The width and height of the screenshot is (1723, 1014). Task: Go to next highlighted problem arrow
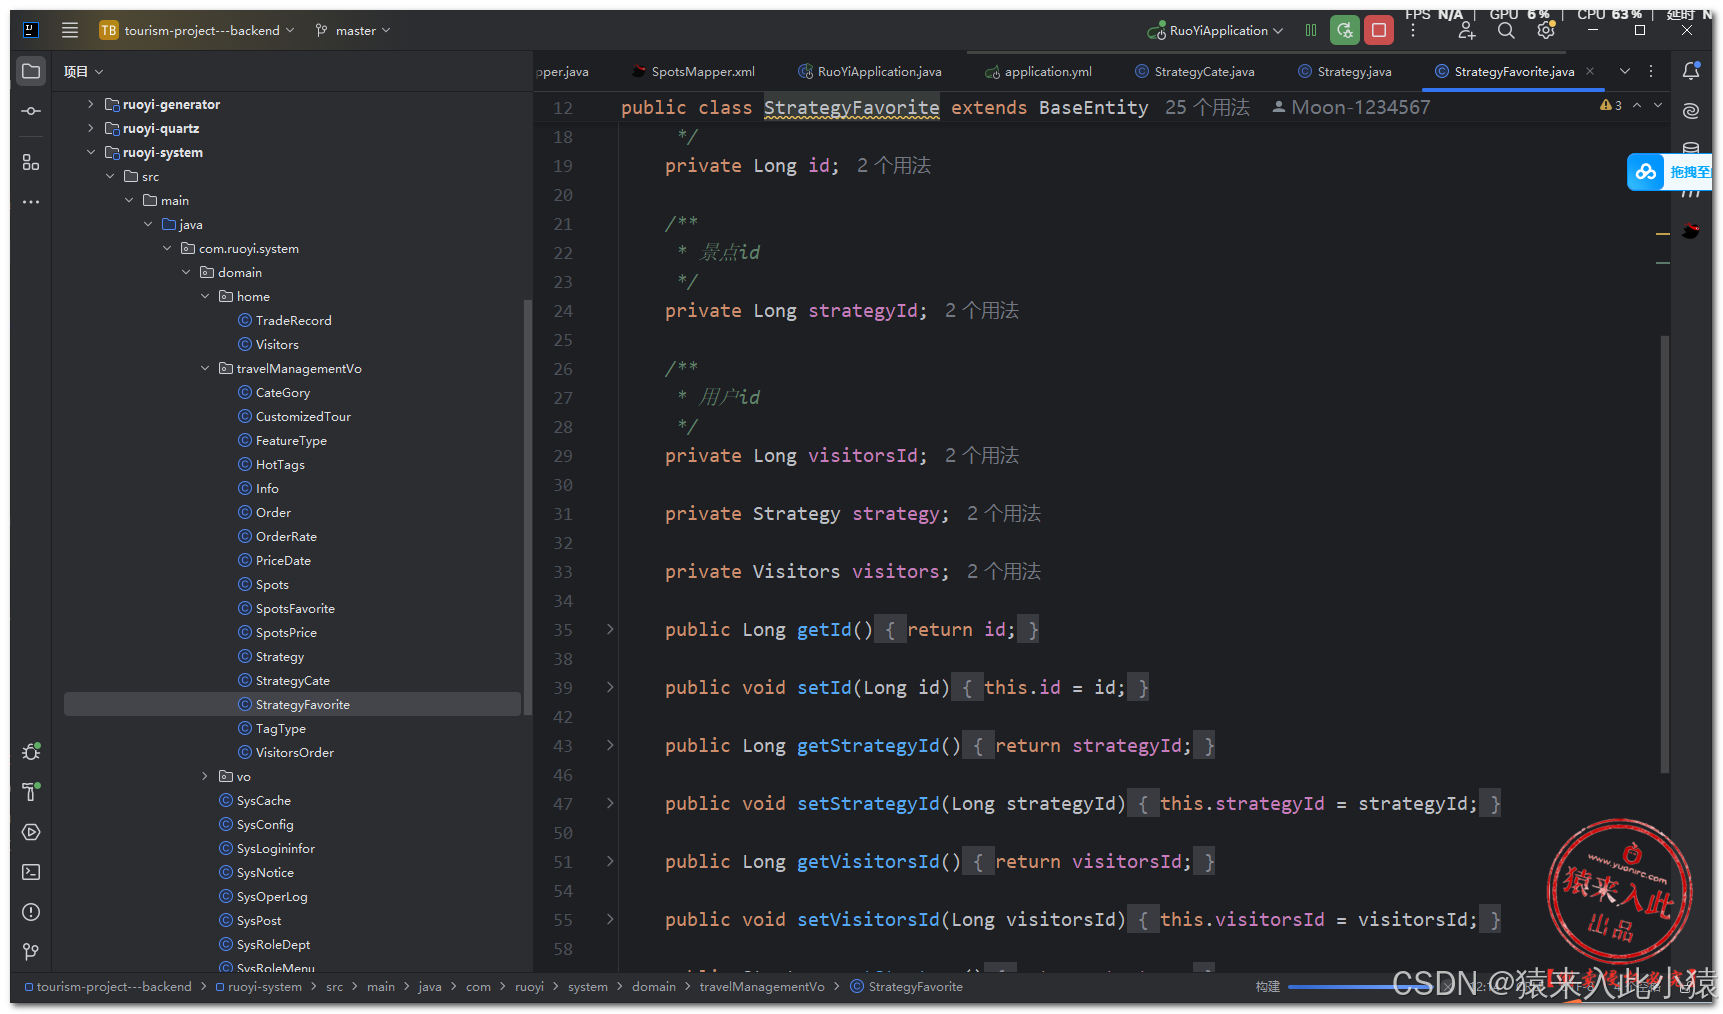pyautogui.click(x=1658, y=105)
